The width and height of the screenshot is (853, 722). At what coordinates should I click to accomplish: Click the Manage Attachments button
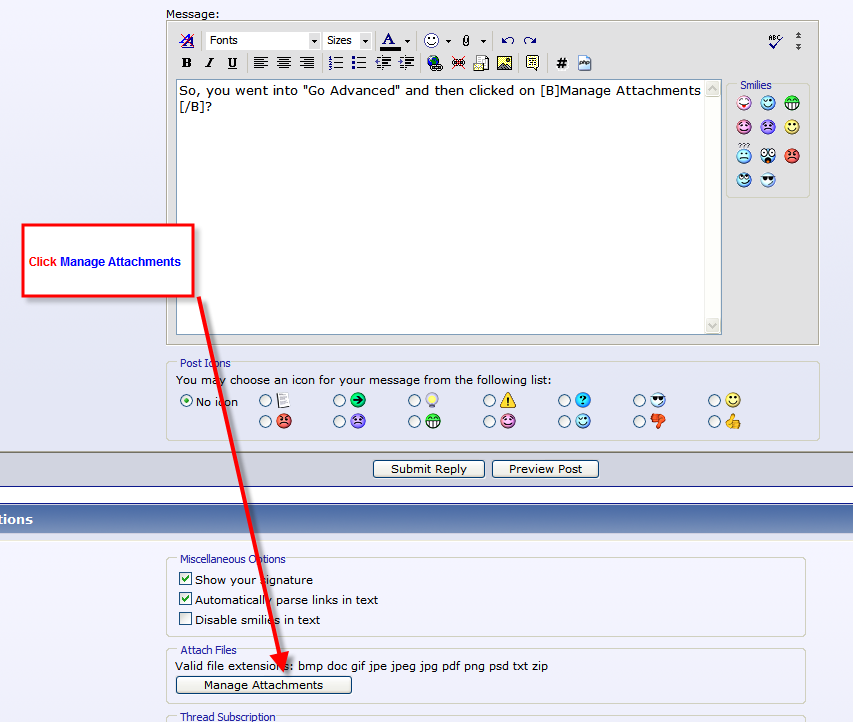click(264, 685)
